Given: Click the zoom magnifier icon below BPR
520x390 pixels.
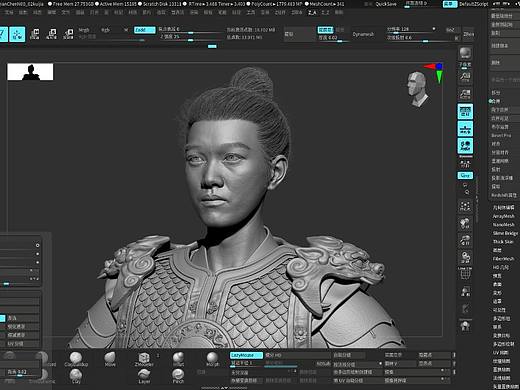Looking at the screenshot, I should 465,77.
